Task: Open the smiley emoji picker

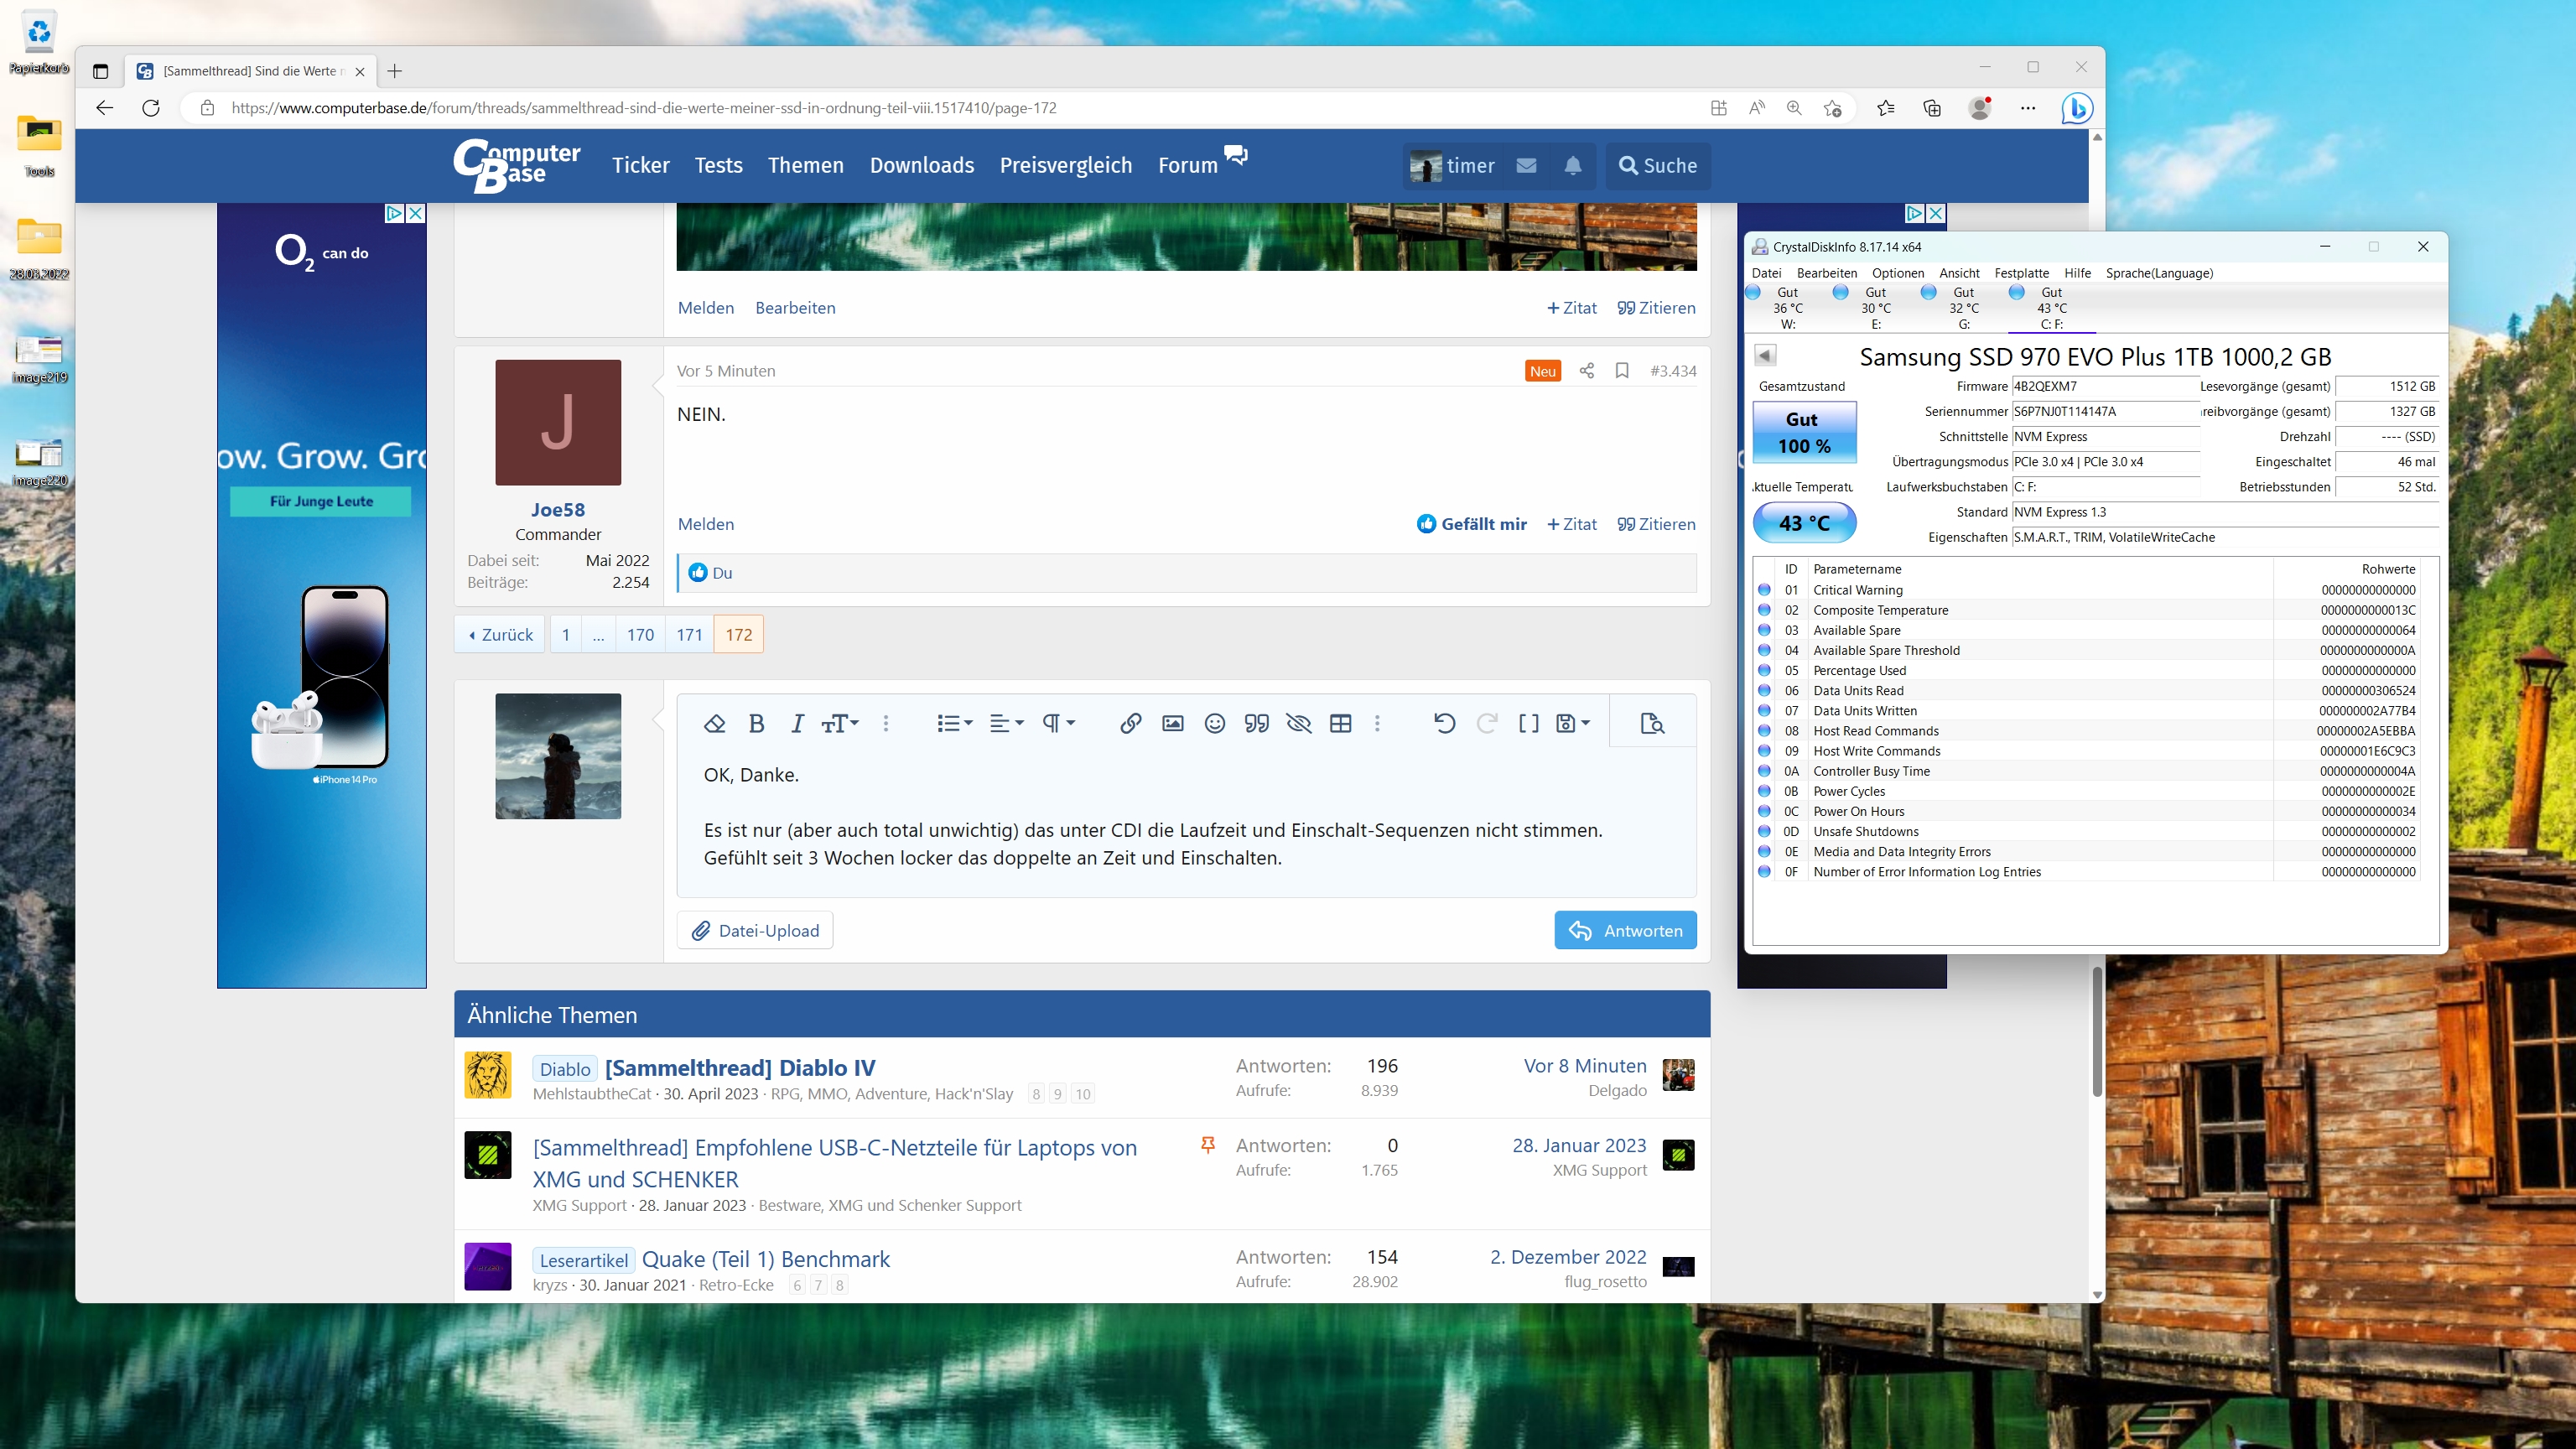Action: (1214, 723)
